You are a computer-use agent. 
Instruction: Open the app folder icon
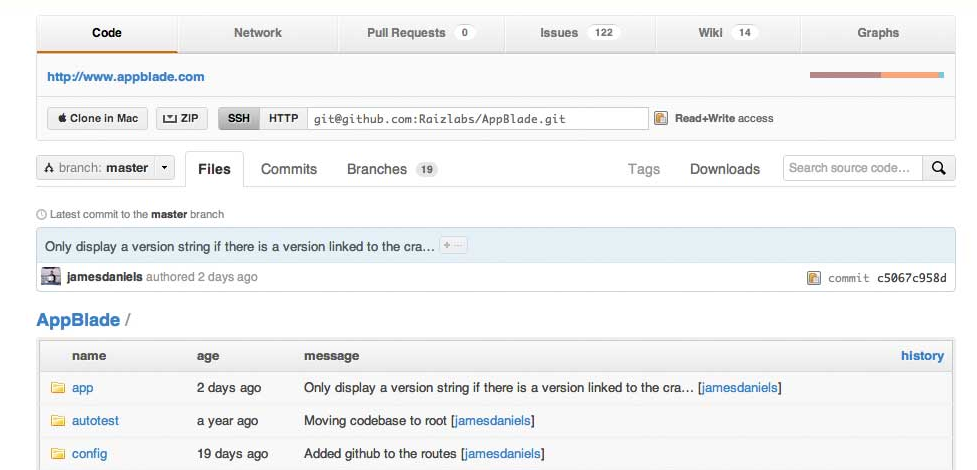[58, 388]
